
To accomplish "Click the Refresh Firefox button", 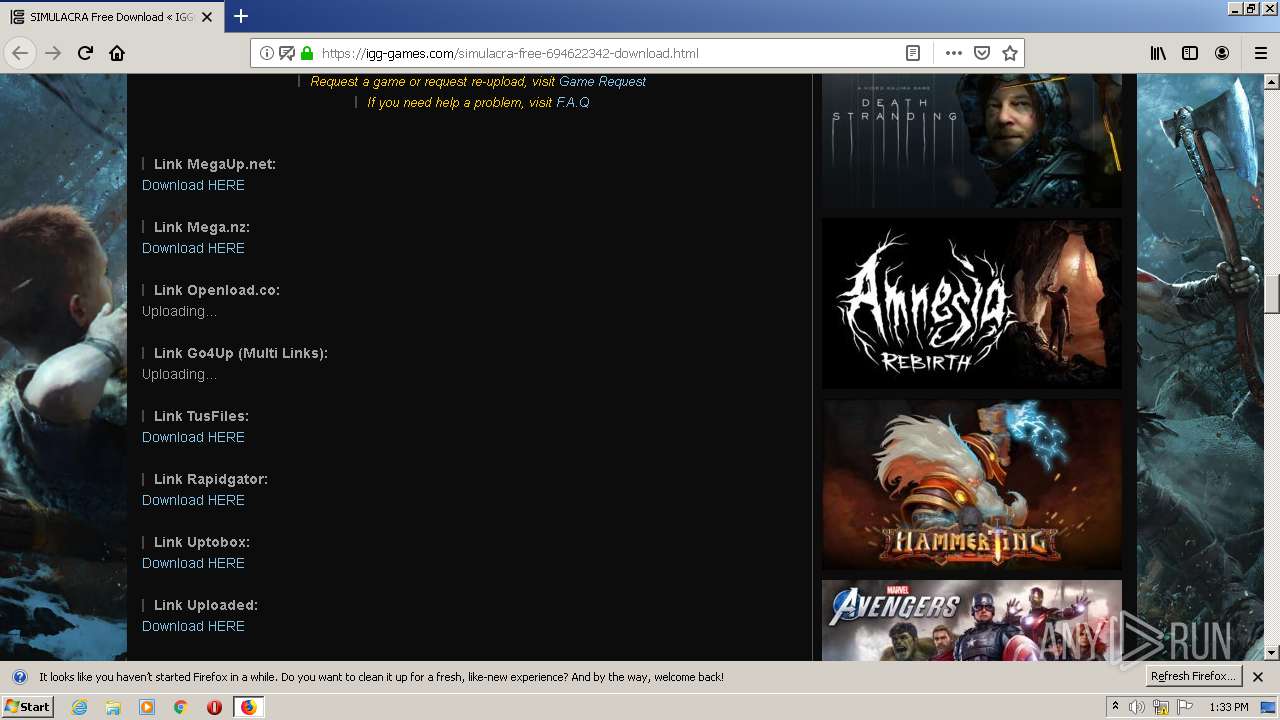I will coord(1193,676).
